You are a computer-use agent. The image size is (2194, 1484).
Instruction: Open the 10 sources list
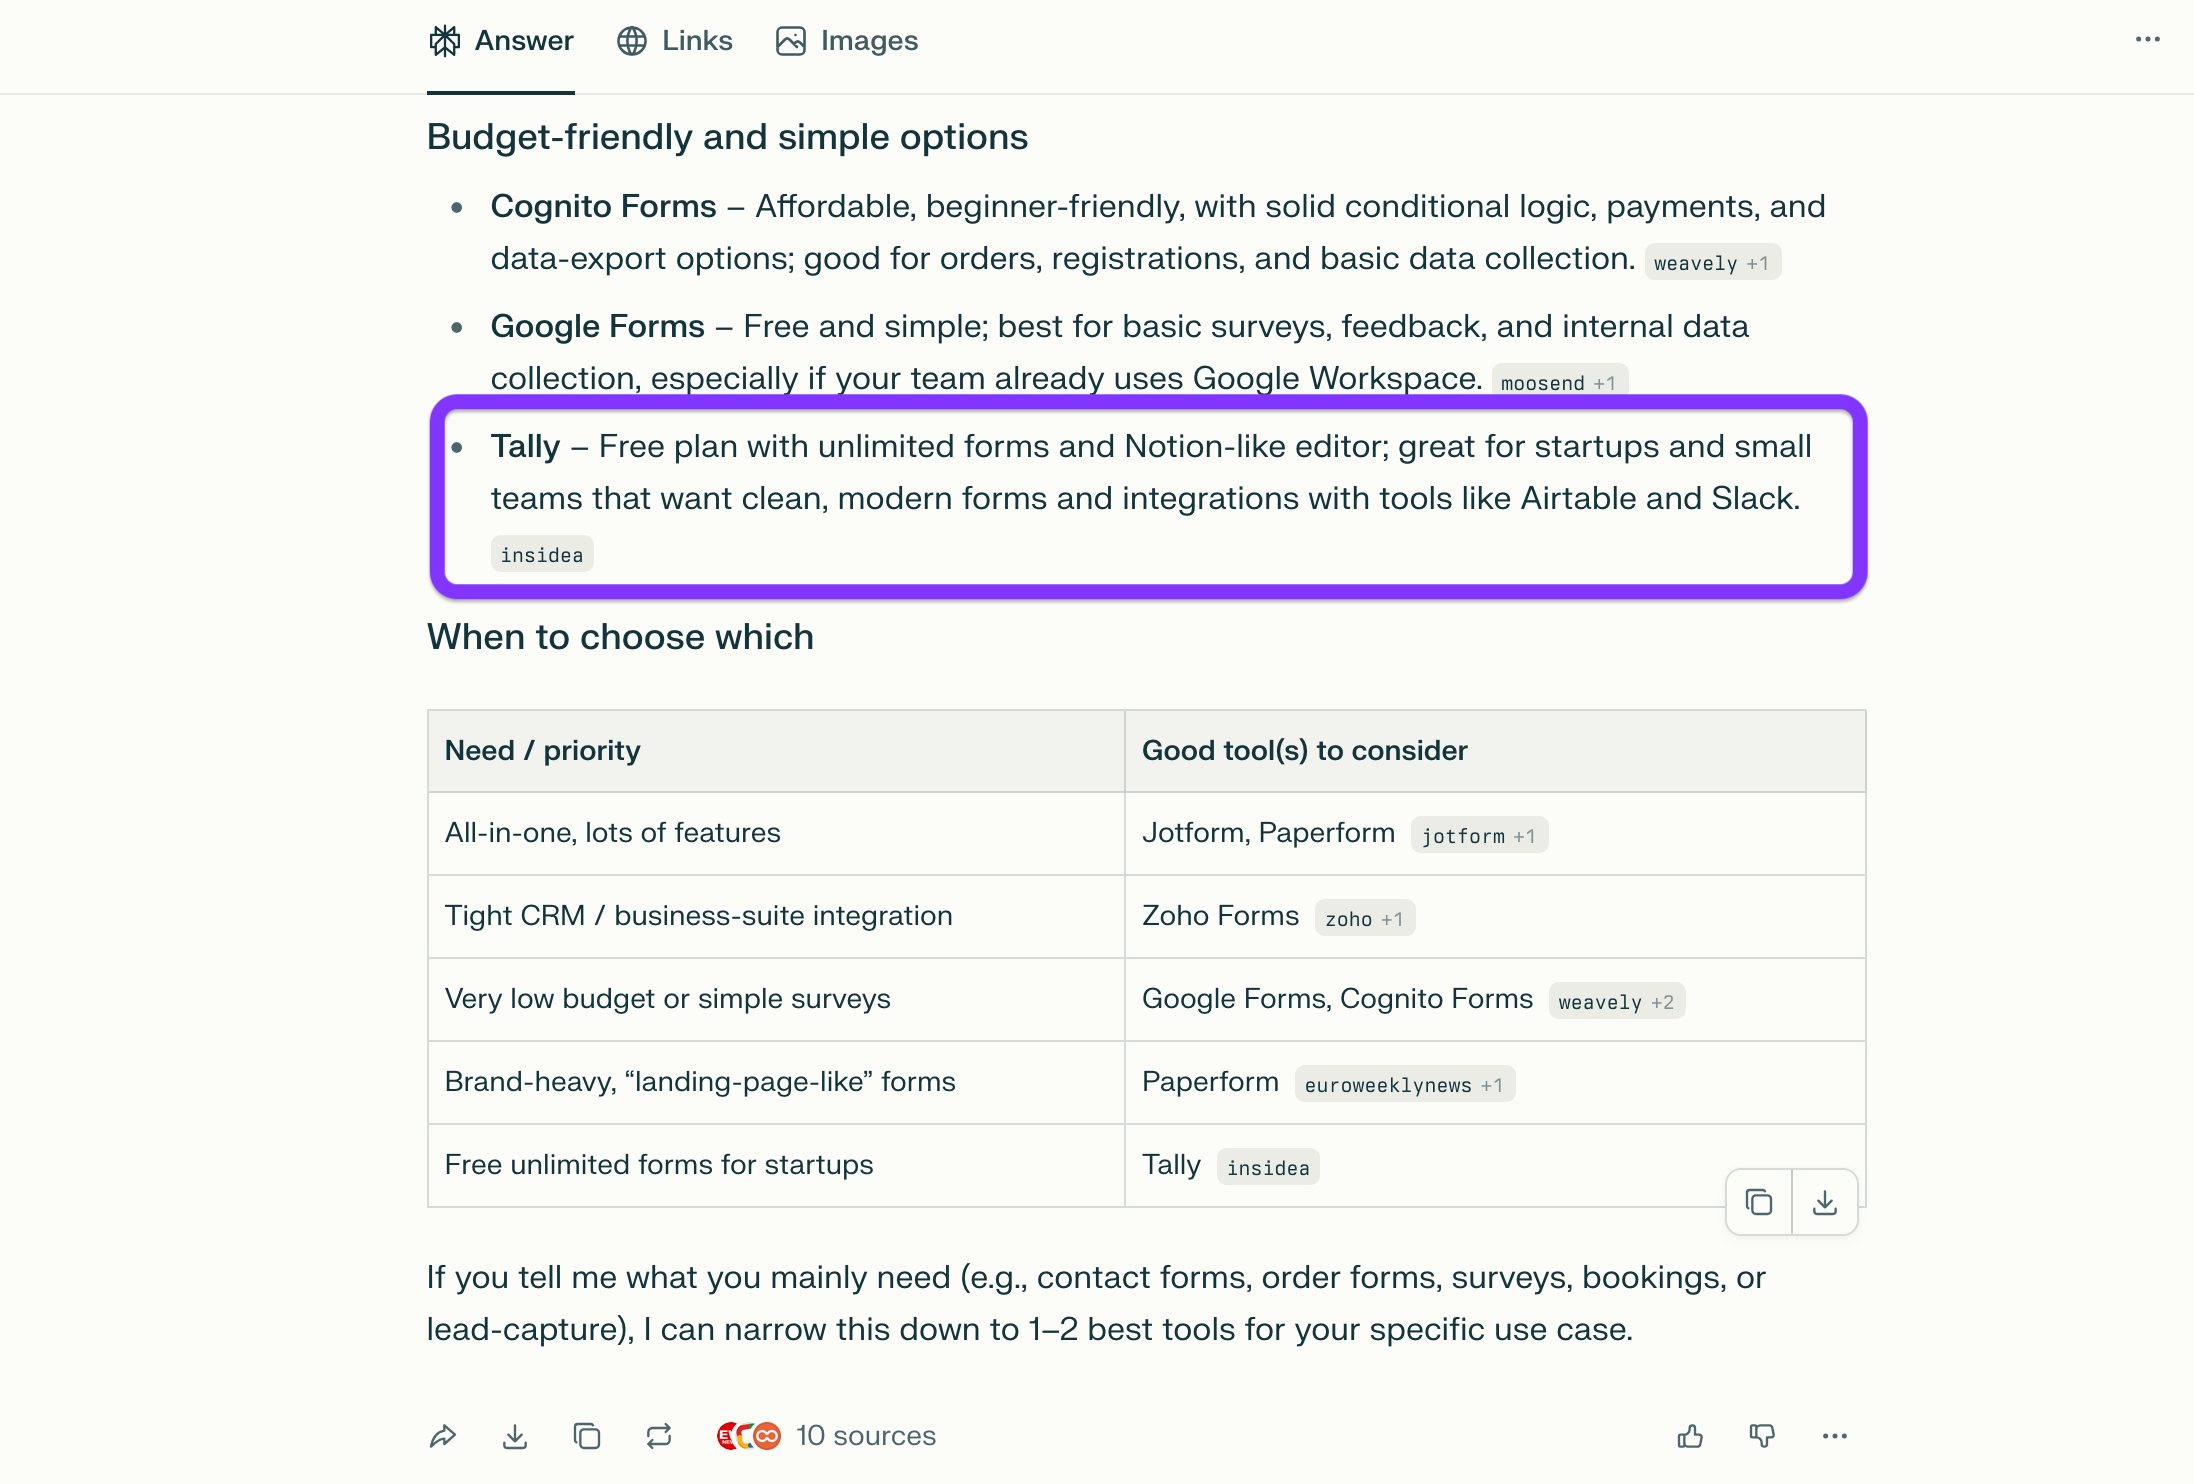click(x=827, y=1436)
